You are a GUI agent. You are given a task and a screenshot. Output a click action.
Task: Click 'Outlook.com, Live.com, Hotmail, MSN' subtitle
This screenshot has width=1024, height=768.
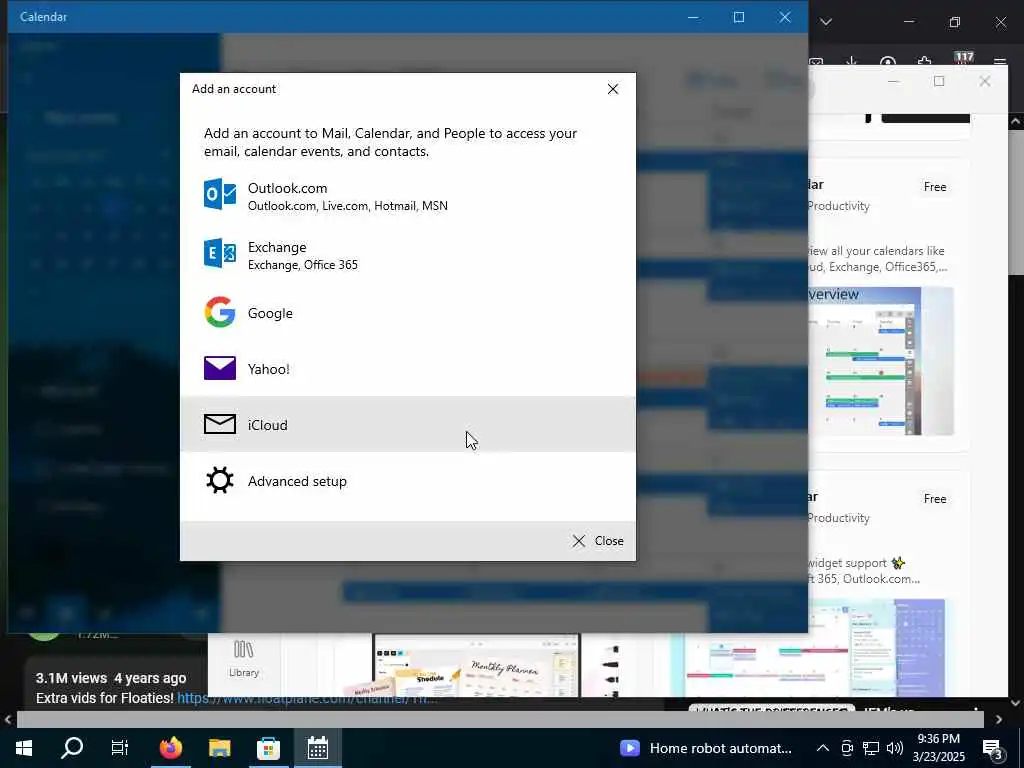(x=347, y=206)
